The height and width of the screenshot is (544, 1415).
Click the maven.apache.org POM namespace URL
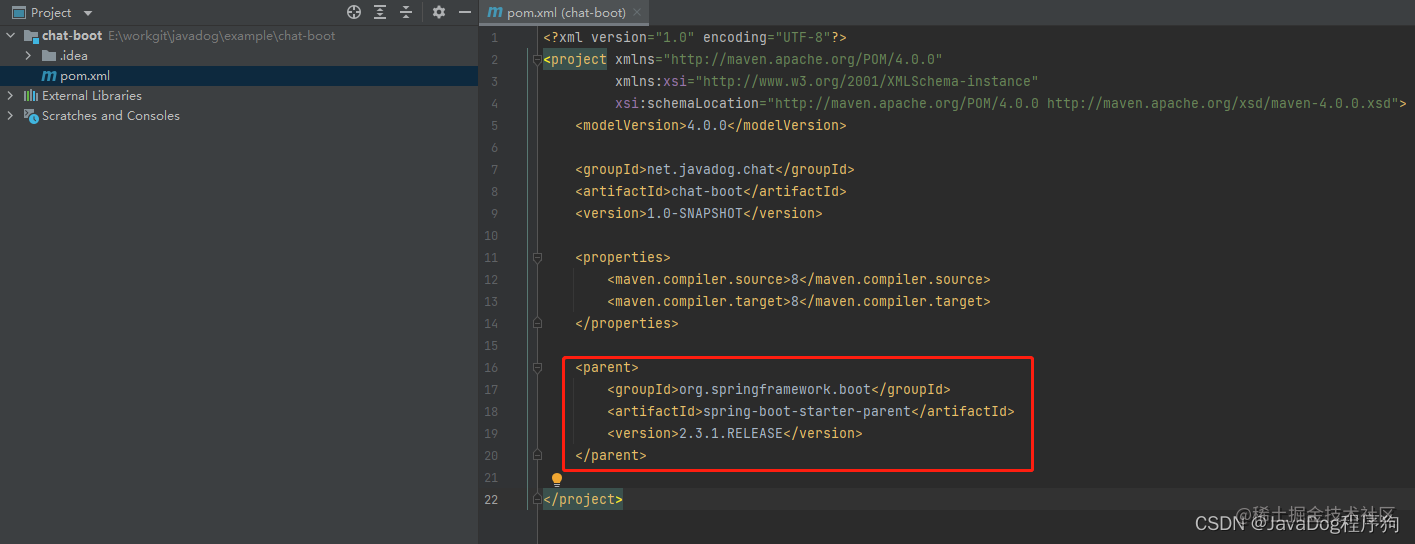806,59
